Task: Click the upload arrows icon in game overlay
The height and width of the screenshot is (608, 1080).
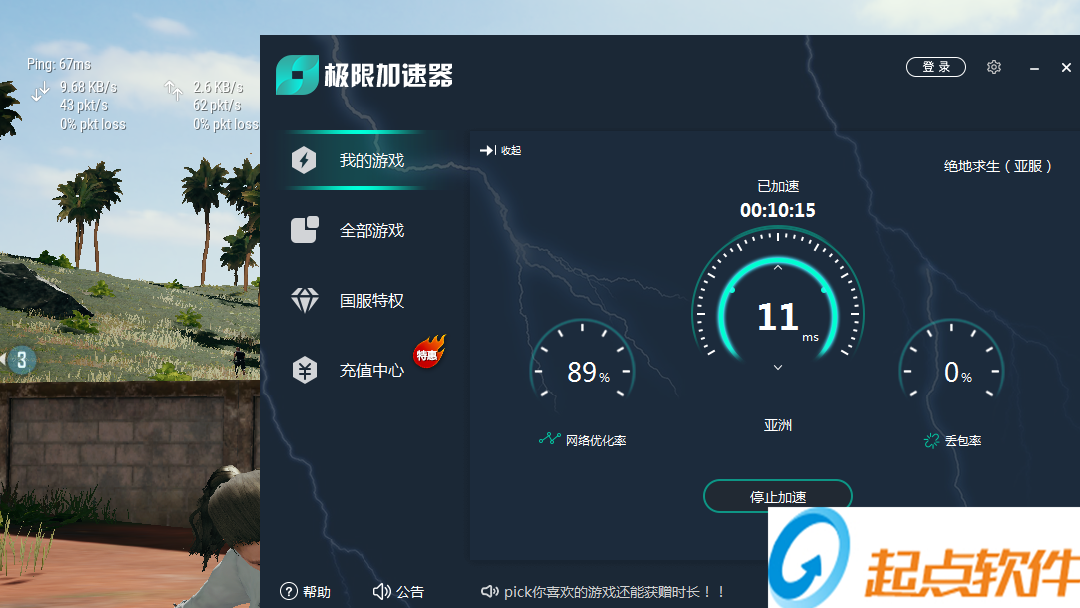Action: [x=174, y=90]
